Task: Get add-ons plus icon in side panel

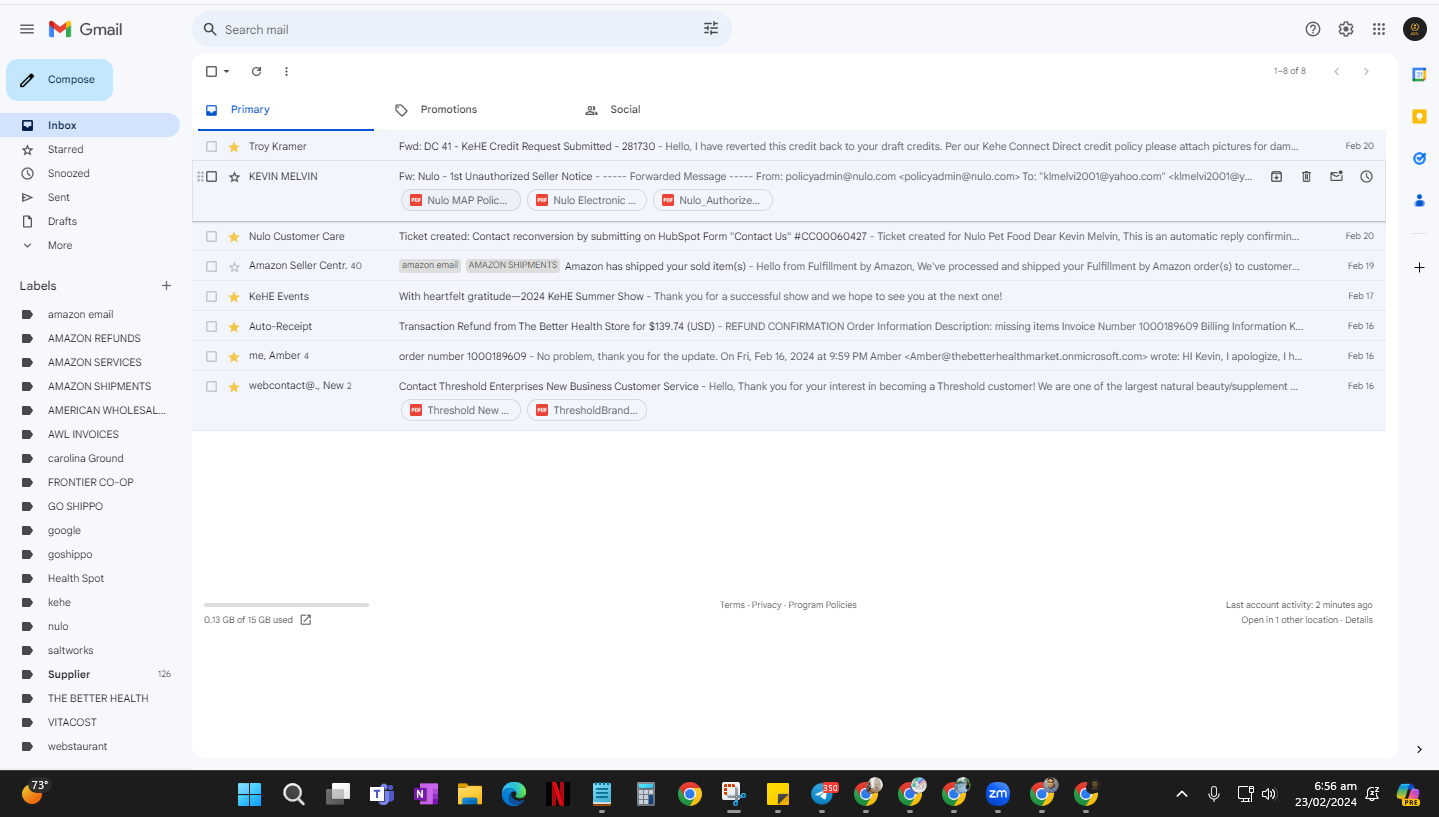Action: click(x=1419, y=267)
